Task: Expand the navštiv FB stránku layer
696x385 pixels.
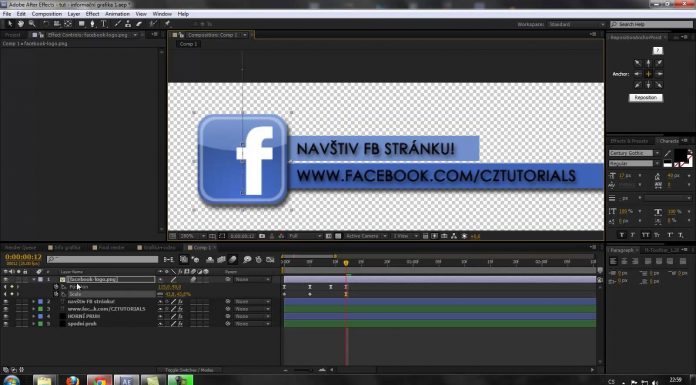Action: coord(34,302)
